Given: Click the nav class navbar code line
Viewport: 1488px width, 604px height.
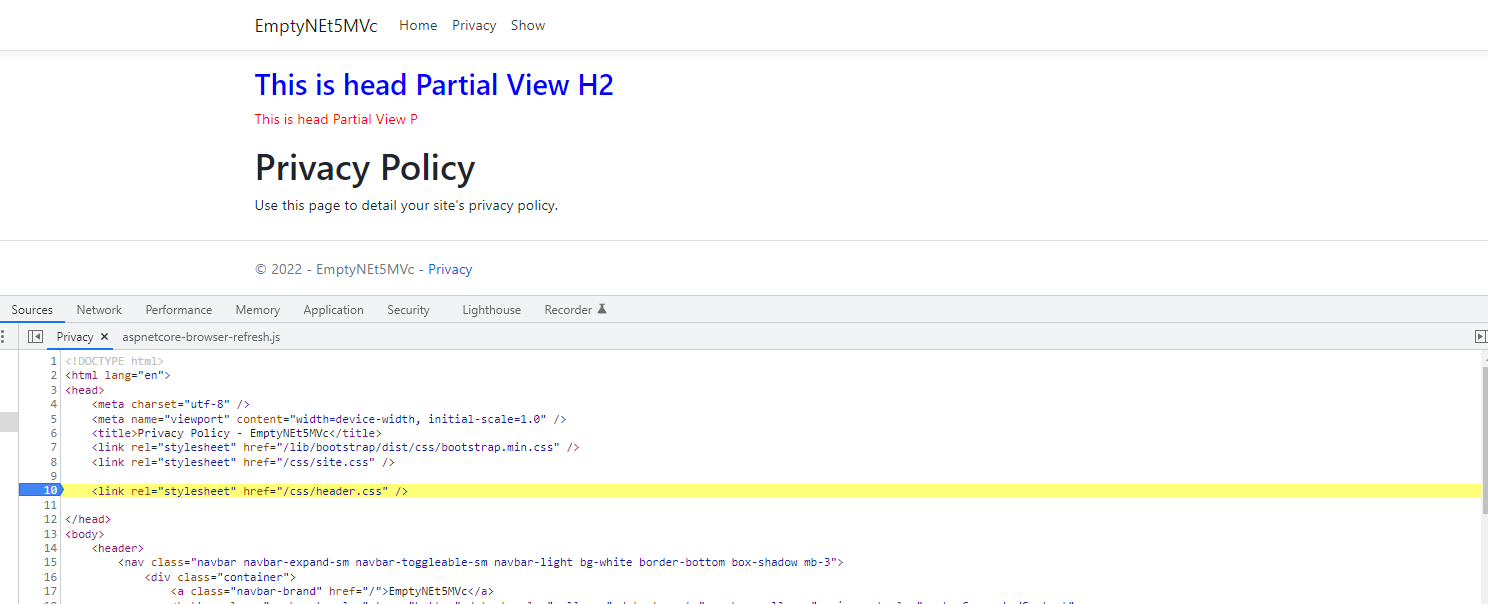Looking at the screenshot, I should pyautogui.click(x=481, y=563).
